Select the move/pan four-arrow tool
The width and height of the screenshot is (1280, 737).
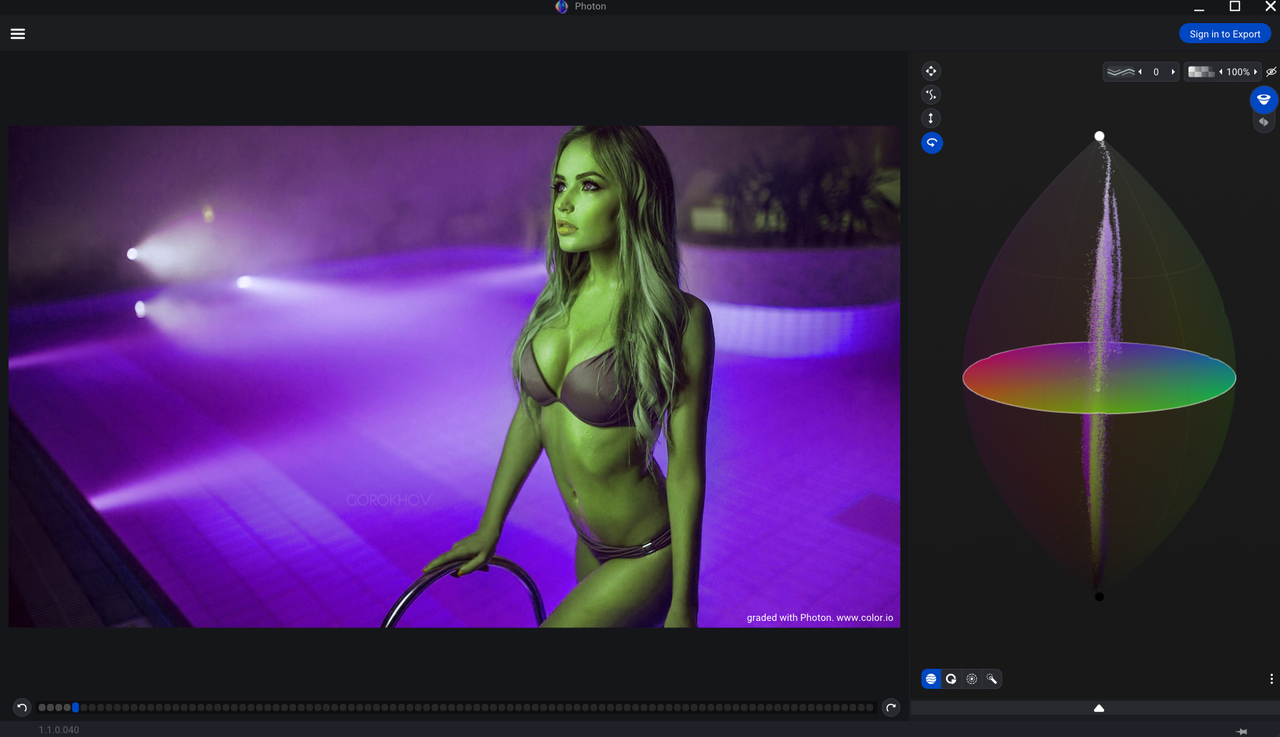[x=931, y=71]
